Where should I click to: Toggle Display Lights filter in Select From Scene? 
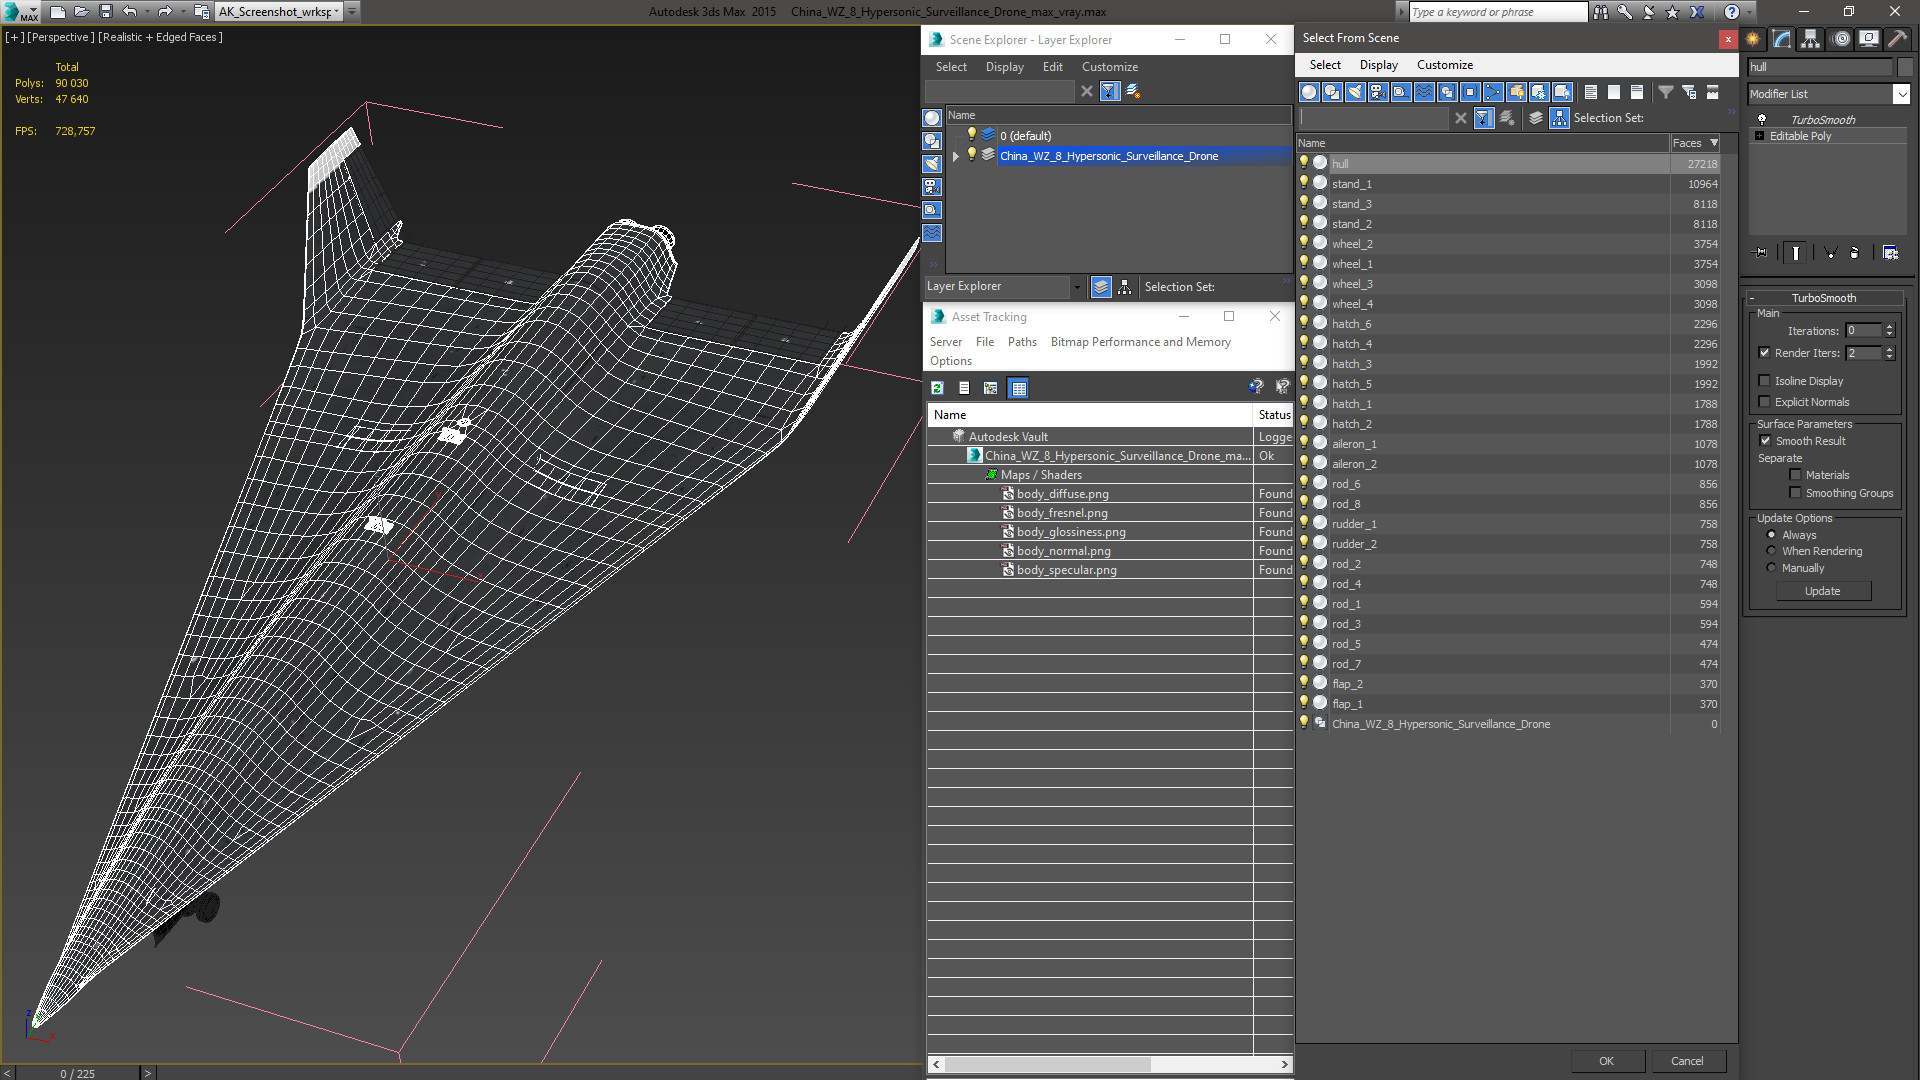point(1355,92)
